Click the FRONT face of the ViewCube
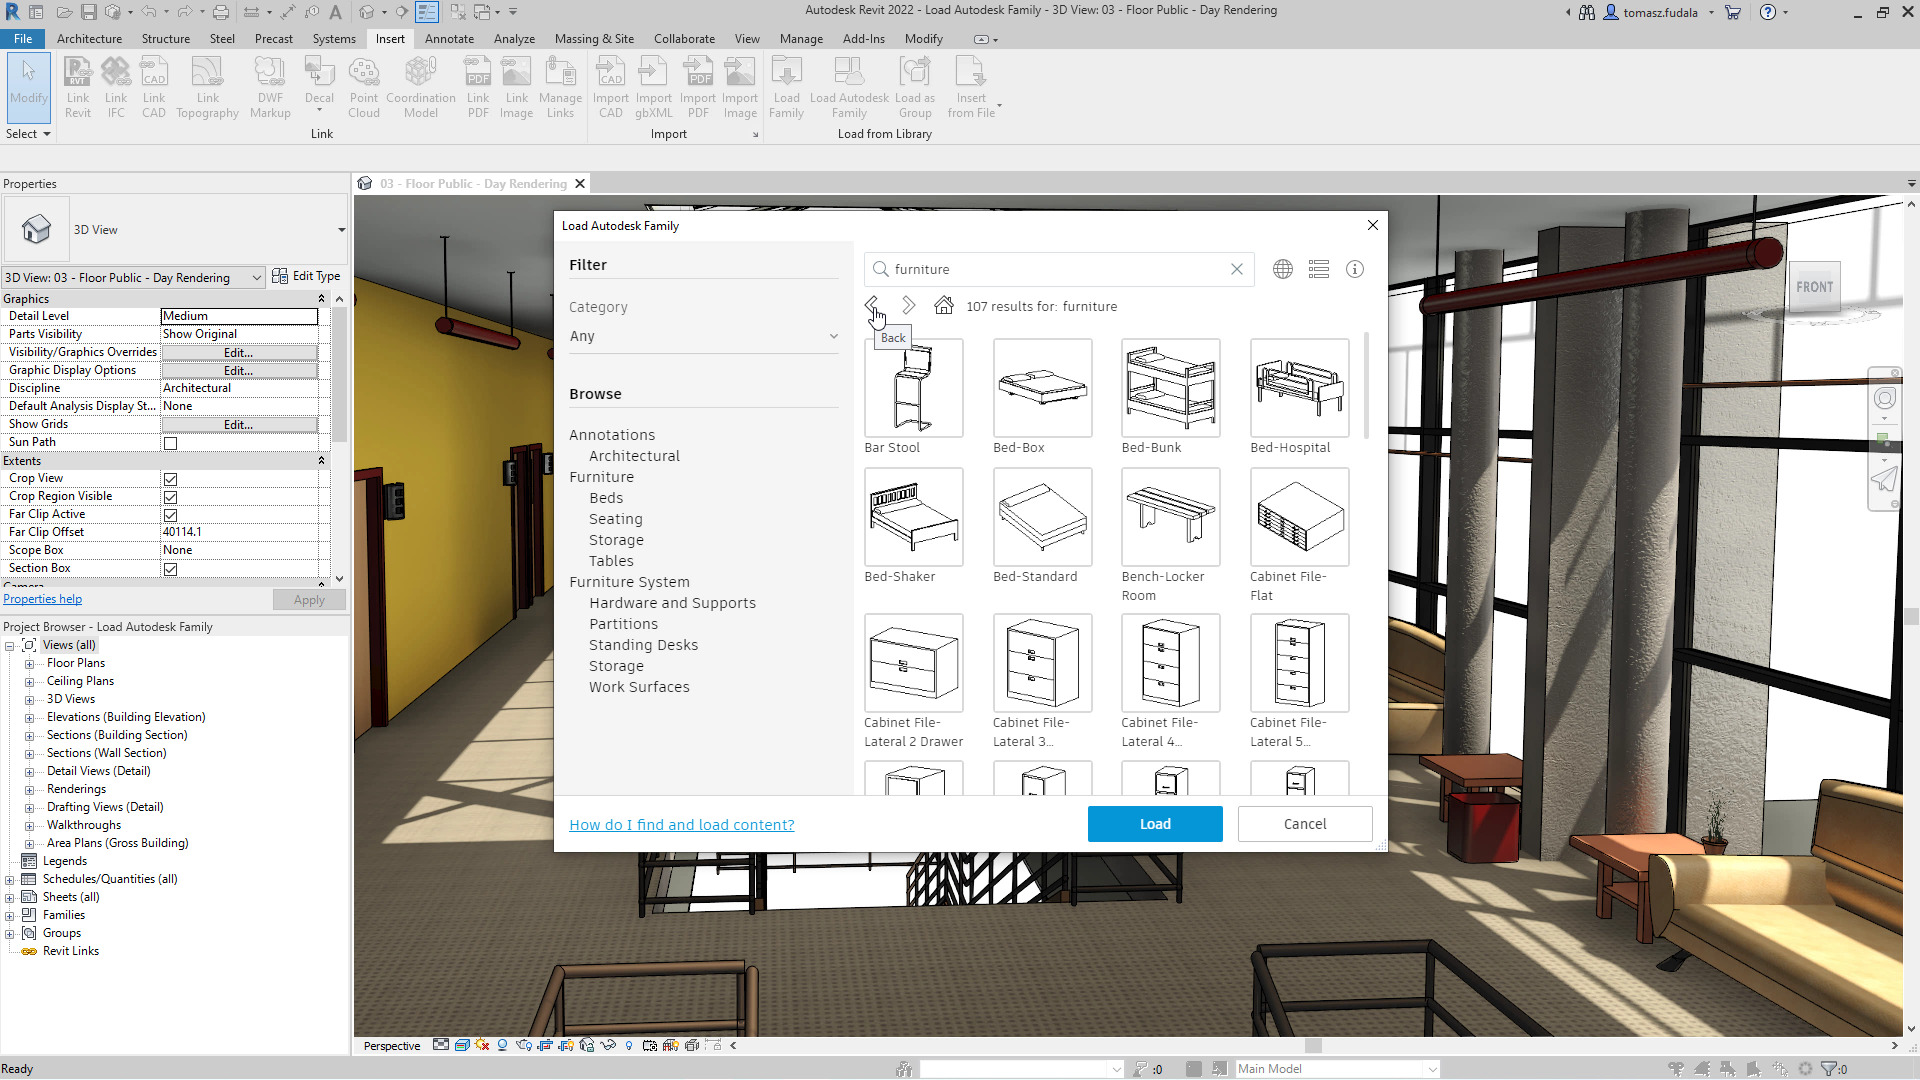Viewport: 1920px width, 1080px height. 1814,287
